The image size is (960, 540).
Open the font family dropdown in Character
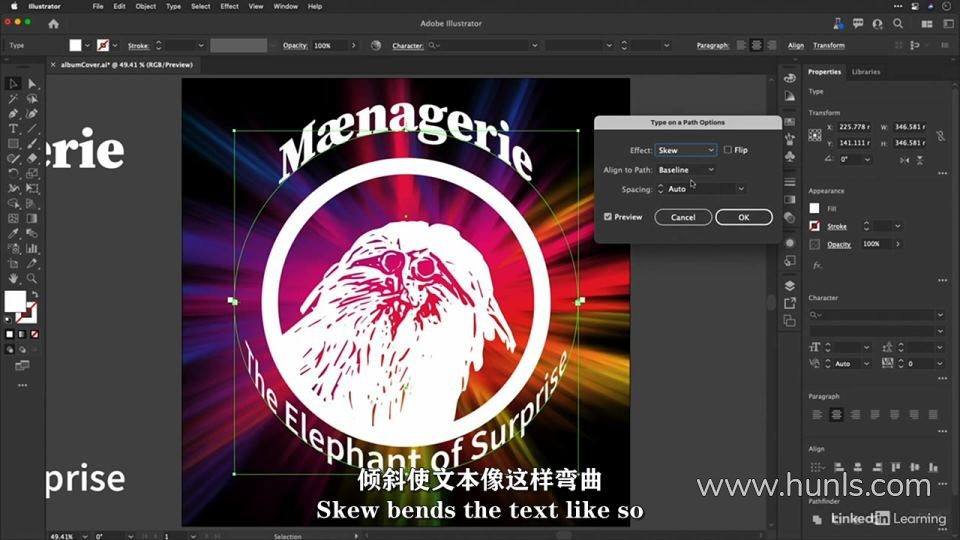pyautogui.click(x=940, y=315)
